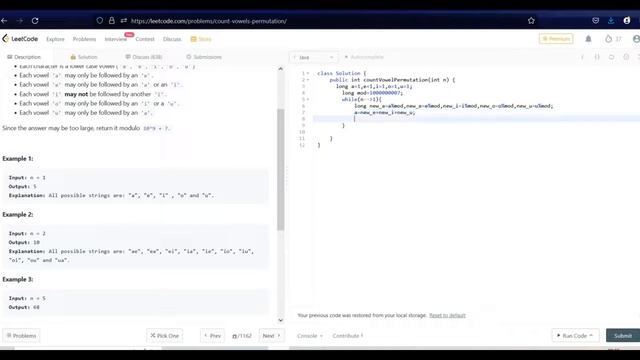Switch to the Description tab
This screenshot has height=360, width=640.
coord(24,57)
